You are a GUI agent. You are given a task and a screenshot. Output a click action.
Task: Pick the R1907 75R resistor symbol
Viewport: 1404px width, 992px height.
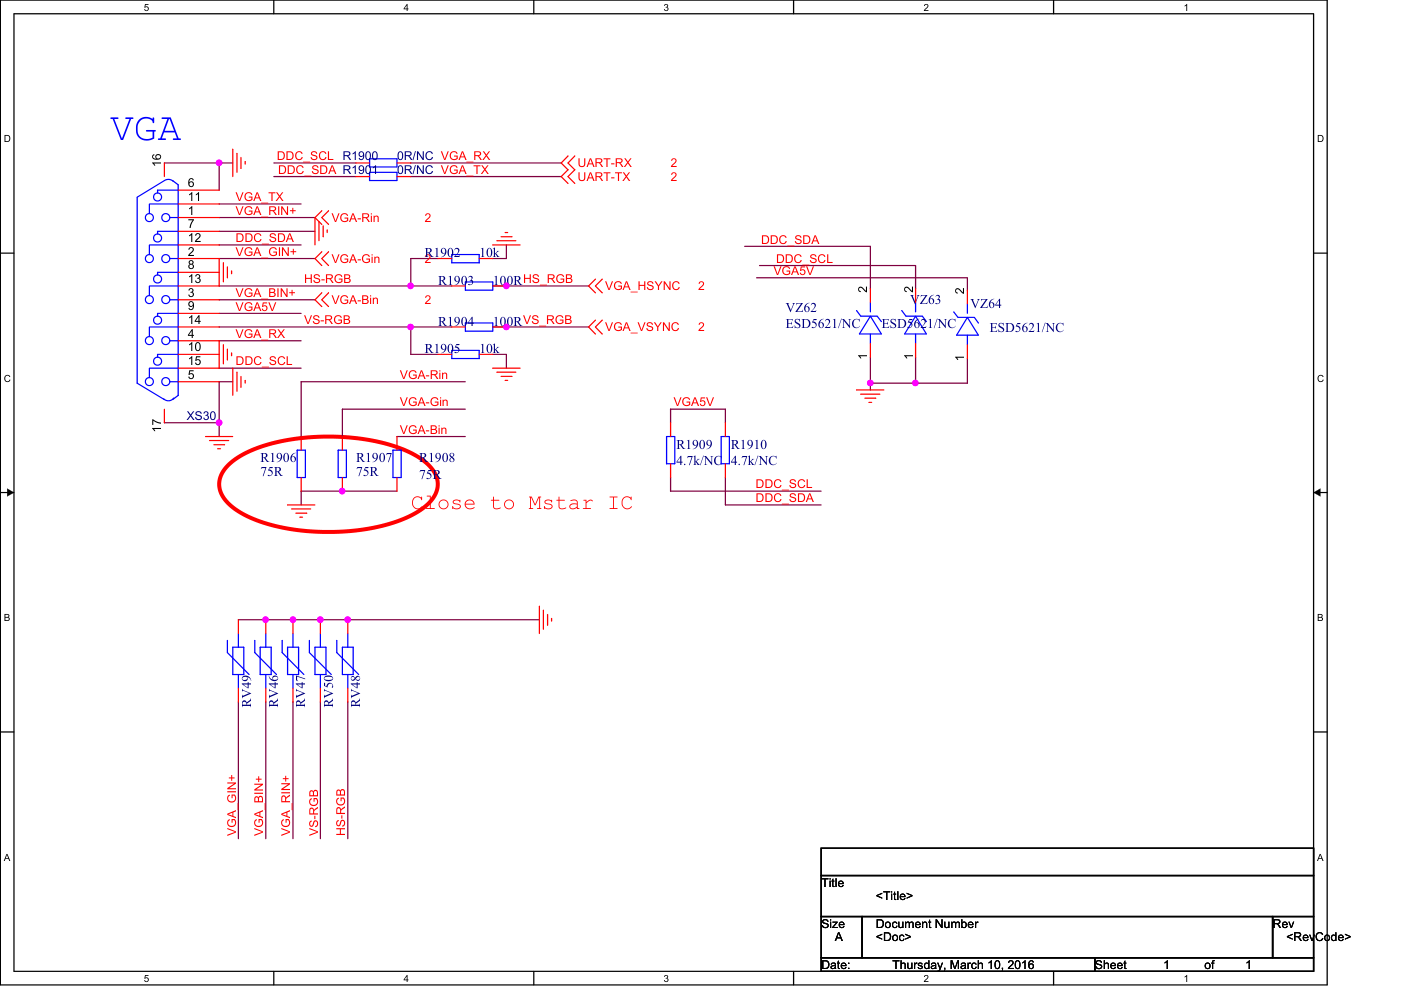pos(342,464)
